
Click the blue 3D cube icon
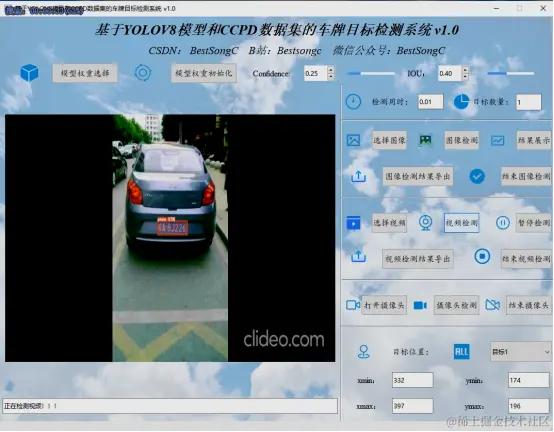[x=29, y=73]
